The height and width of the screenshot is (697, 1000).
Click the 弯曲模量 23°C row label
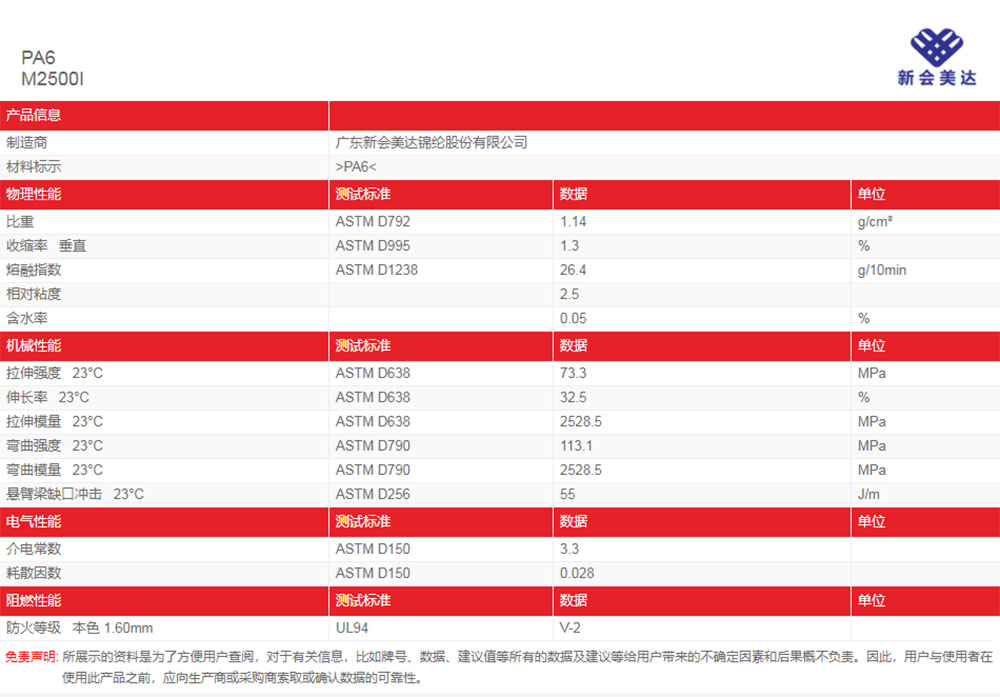[x=54, y=470]
